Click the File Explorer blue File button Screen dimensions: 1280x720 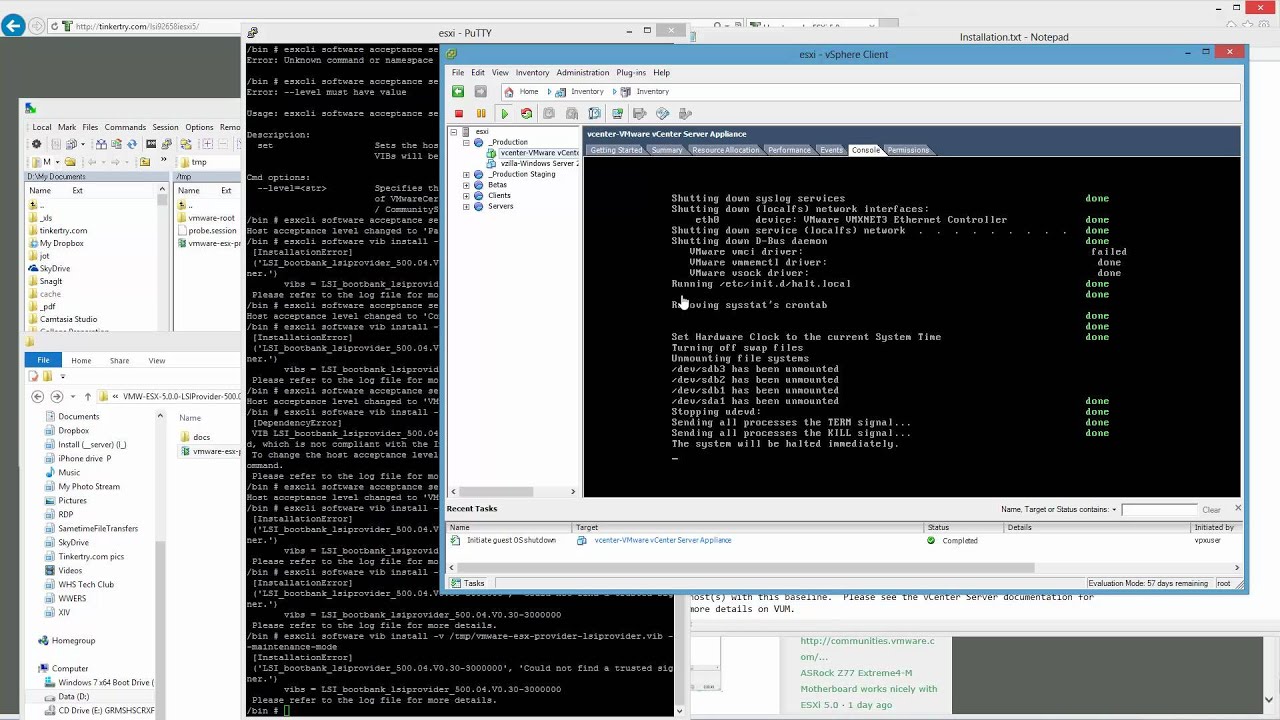click(43, 361)
